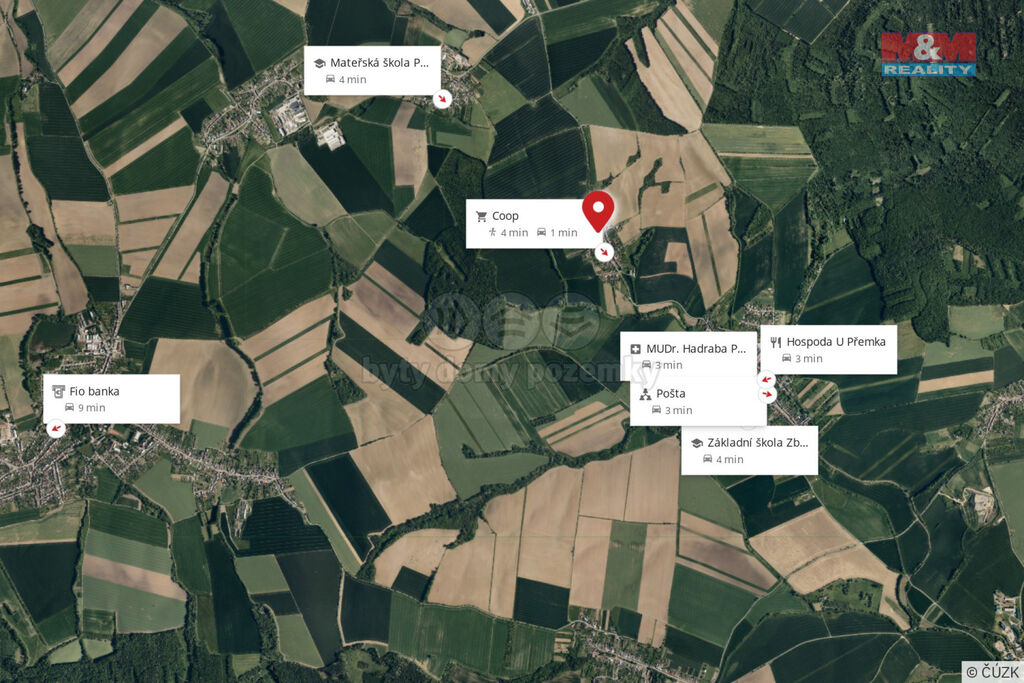Click the post office icon beside Pošta
The height and width of the screenshot is (683, 1024).
point(645,394)
